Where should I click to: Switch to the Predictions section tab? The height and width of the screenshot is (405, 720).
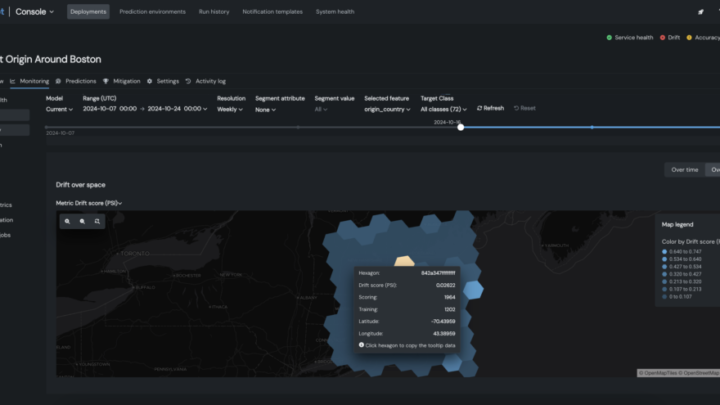coord(76,81)
